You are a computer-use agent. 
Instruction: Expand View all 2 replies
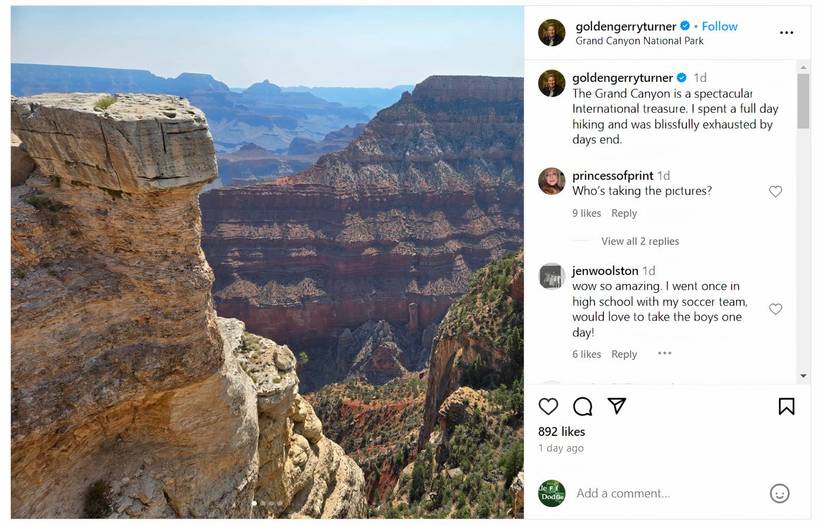click(x=639, y=241)
